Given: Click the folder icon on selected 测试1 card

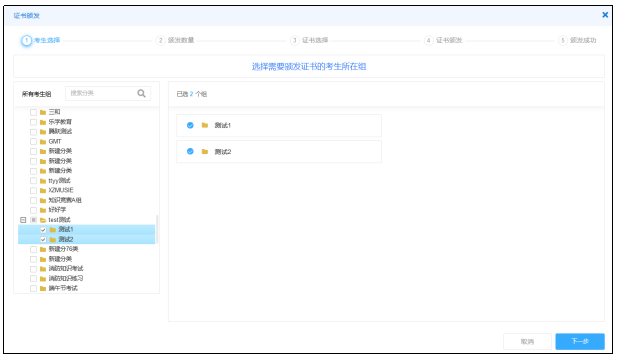Looking at the screenshot, I should point(205,125).
